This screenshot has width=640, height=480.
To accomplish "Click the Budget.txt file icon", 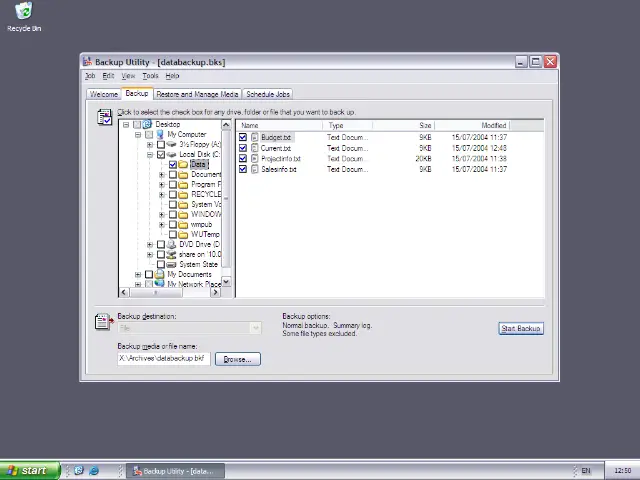I will 254,137.
